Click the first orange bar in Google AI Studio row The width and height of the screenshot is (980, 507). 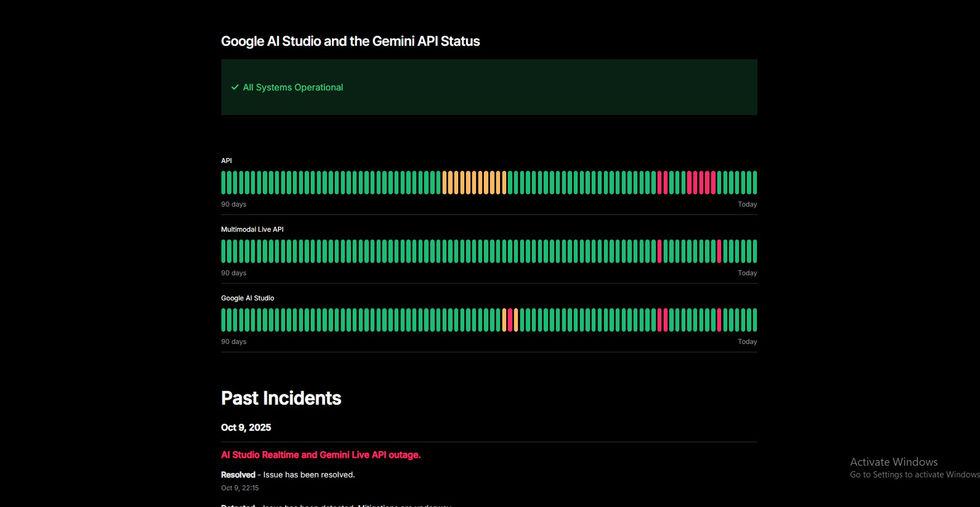[503, 320]
